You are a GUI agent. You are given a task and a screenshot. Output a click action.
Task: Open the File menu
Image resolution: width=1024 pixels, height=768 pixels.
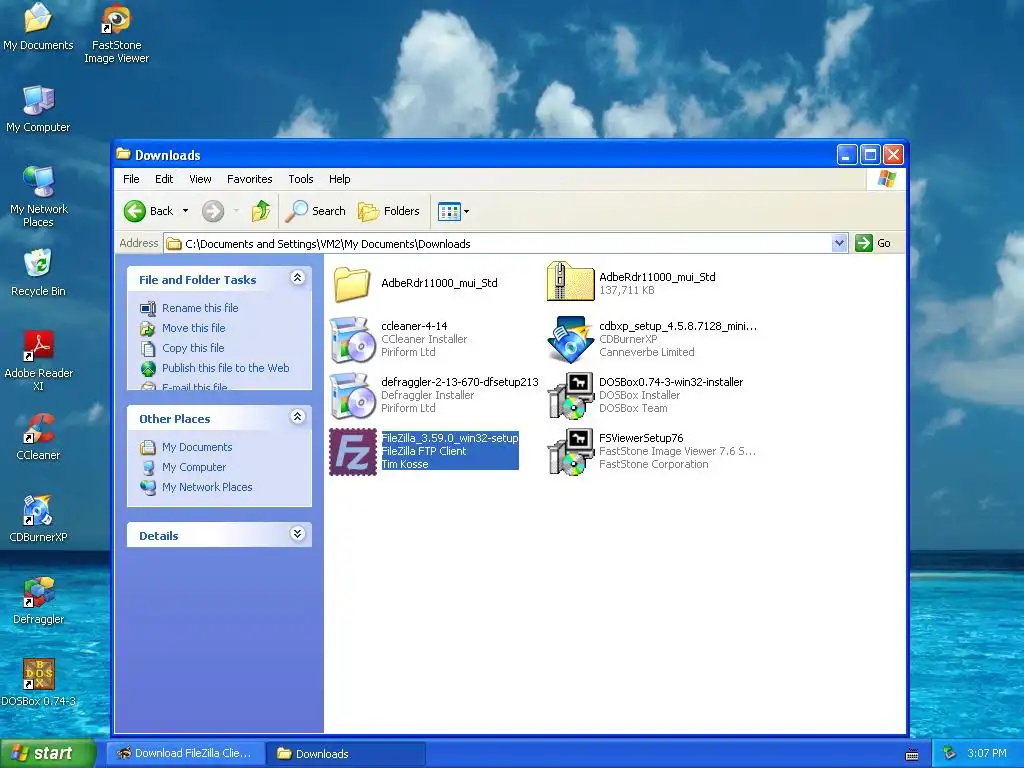(131, 179)
